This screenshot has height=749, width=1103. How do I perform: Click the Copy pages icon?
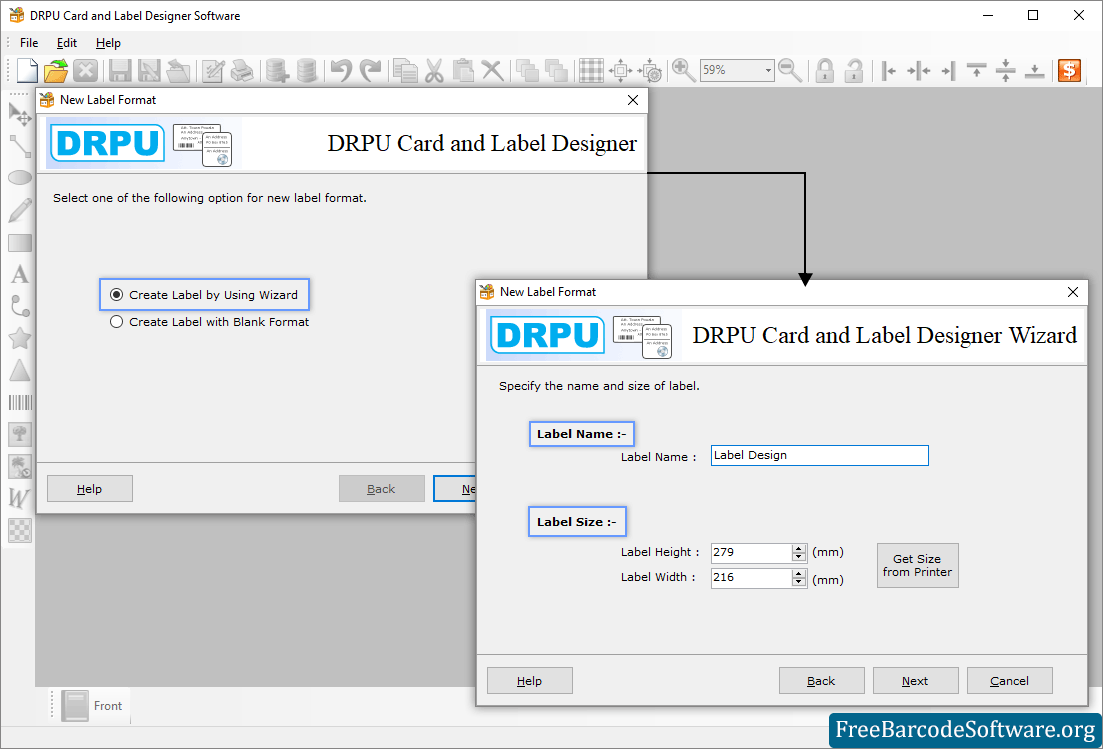click(x=405, y=70)
